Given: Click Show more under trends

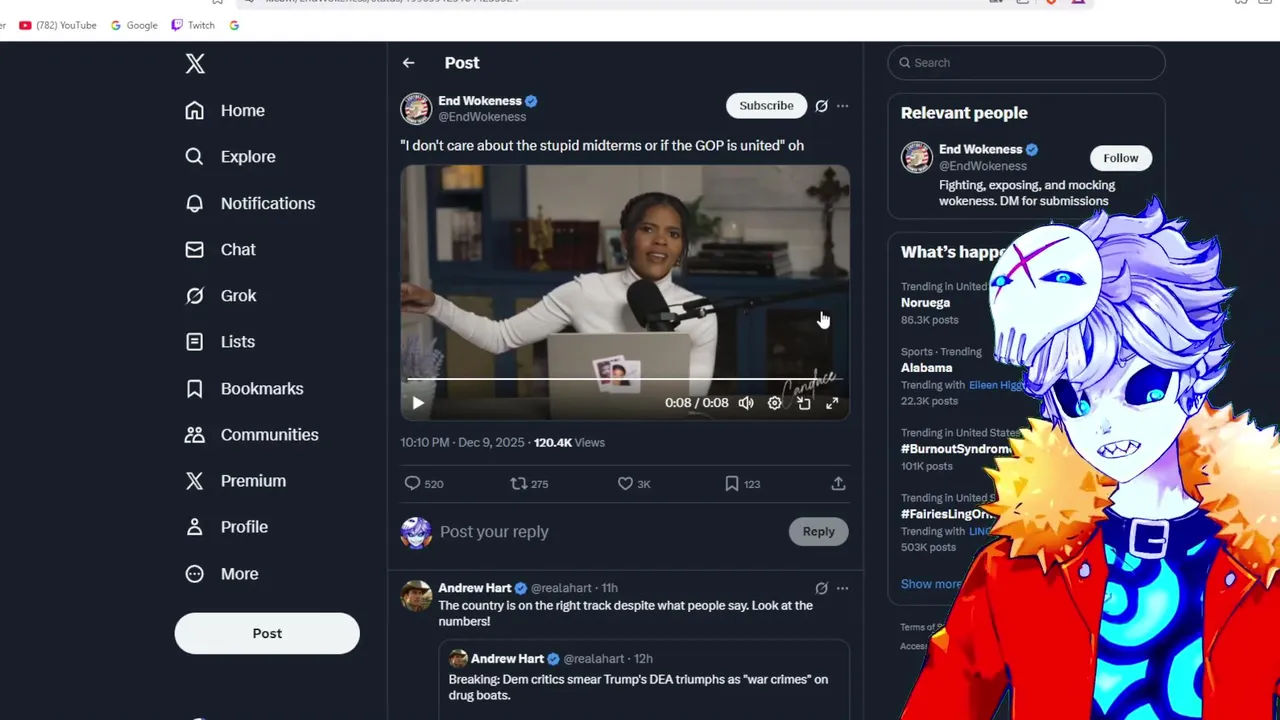Looking at the screenshot, I should (930, 584).
